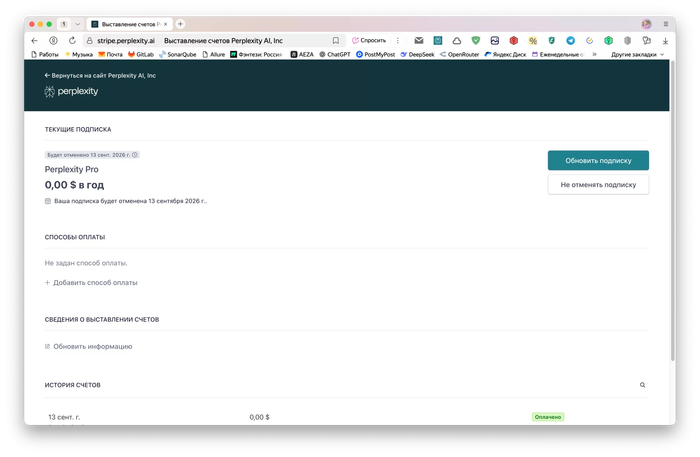The height and width of the screenshot is (457, 700).
Task: Open the GitLab bookmark
Action: point(139,54)
